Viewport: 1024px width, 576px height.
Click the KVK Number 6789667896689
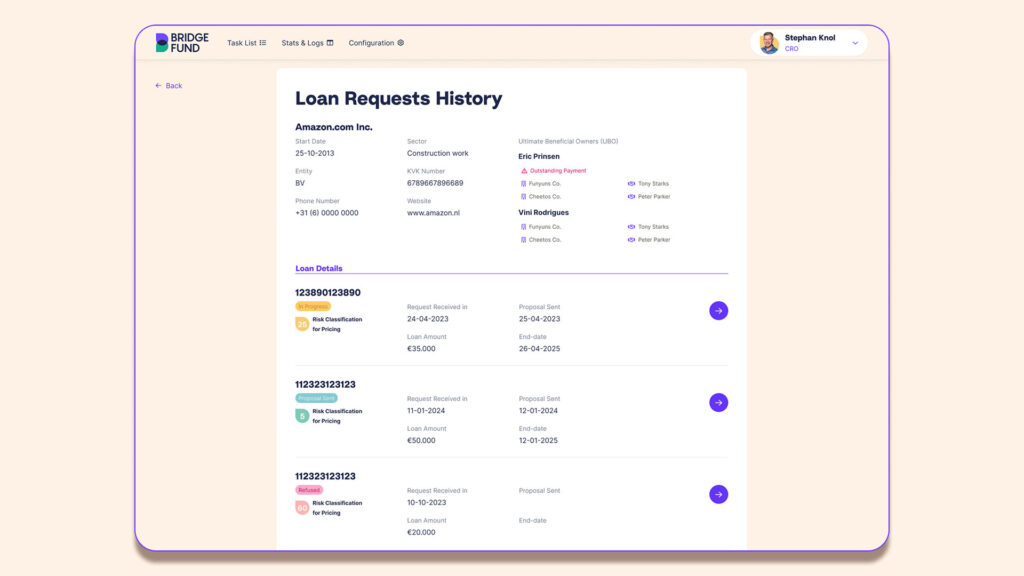click(x=435, y=183)
